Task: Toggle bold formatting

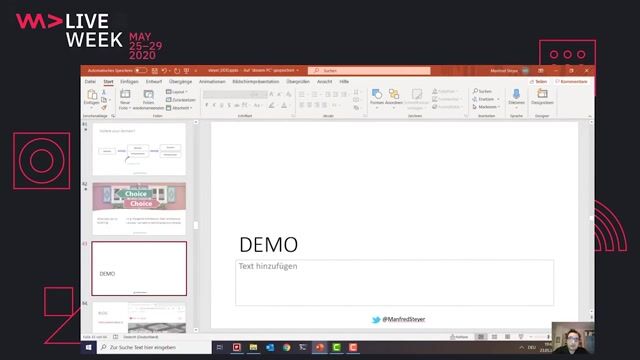Action: click(207, 105)
